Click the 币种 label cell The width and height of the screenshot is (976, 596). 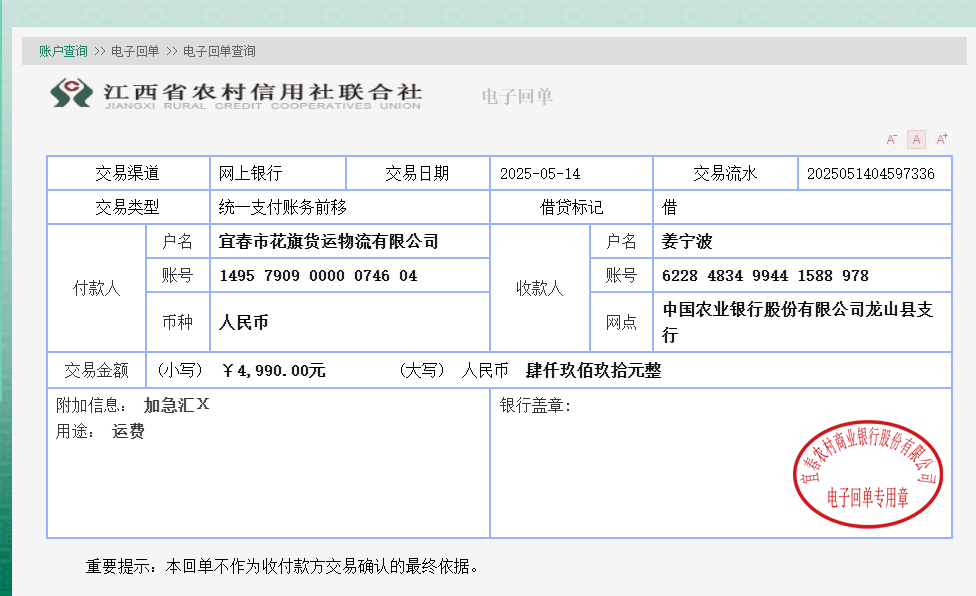coord(177,322)
